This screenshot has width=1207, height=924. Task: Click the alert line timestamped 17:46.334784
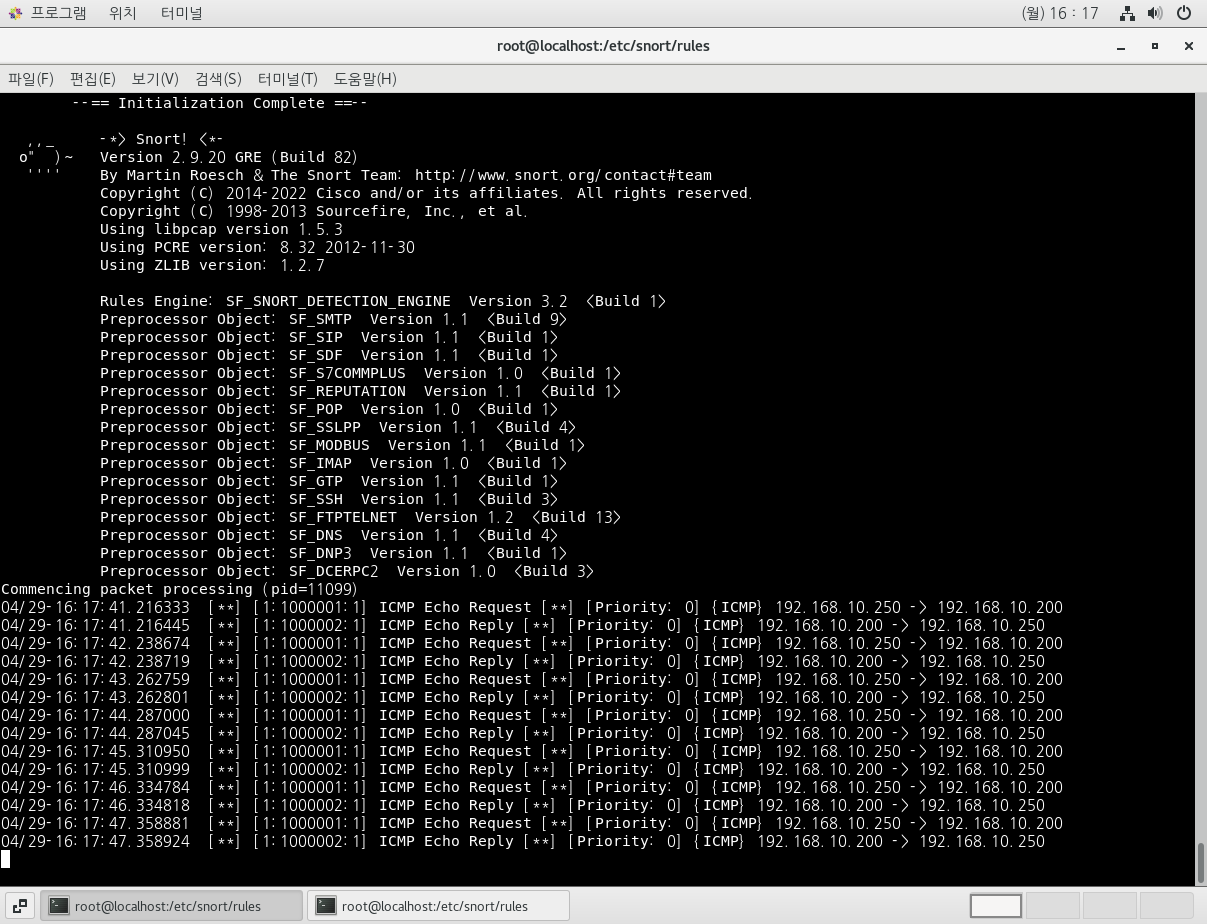point(532,787)
